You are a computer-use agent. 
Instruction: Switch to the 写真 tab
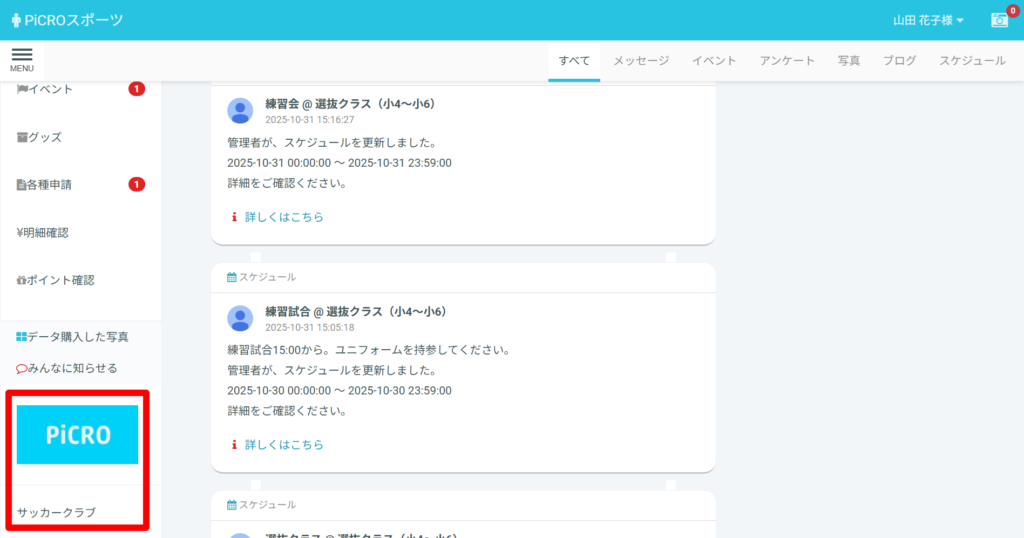coord(848,61)
